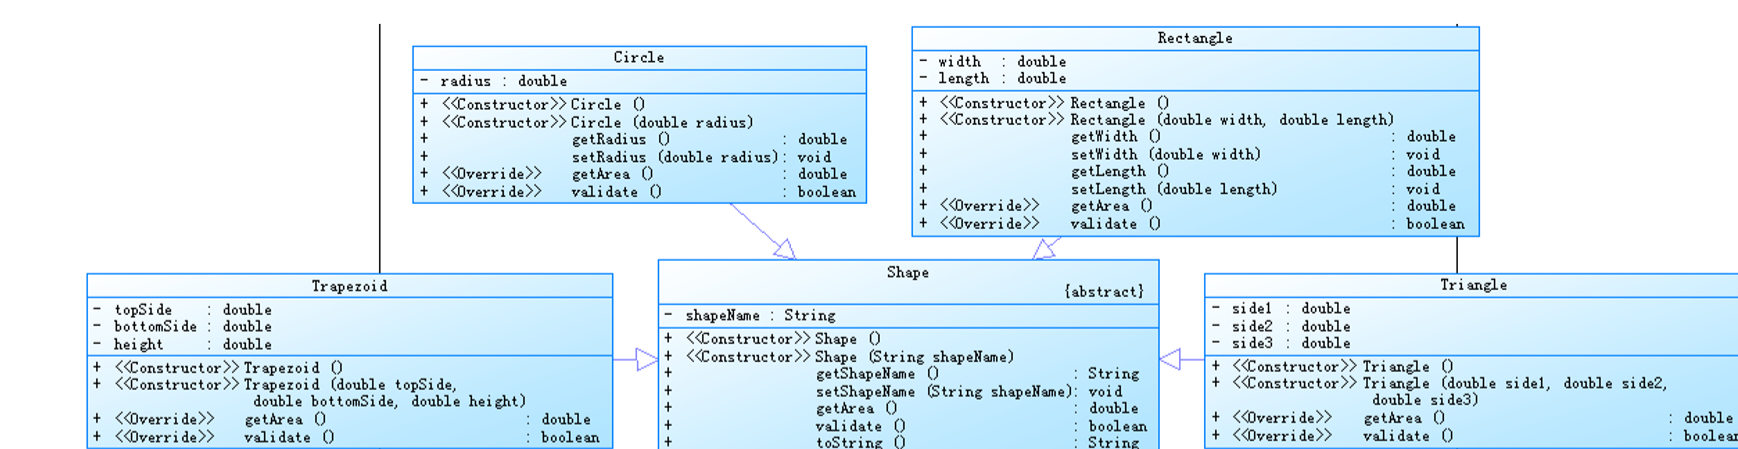Viewport: 1738px width, 449px height.
Task: Select the generalization arrow from Rectangle to Shape
Action: click(1046, 248)
